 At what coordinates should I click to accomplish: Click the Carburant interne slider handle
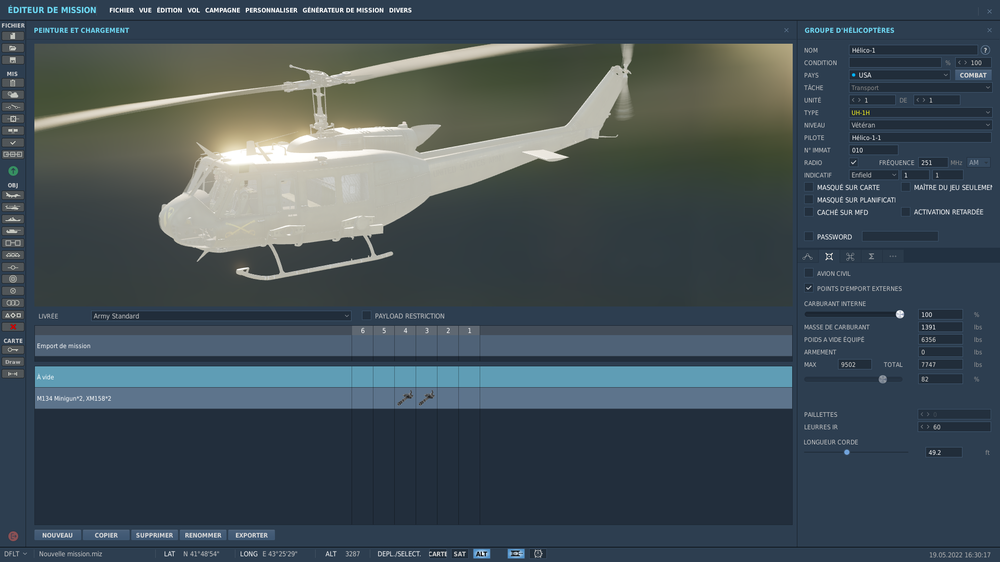900,314
